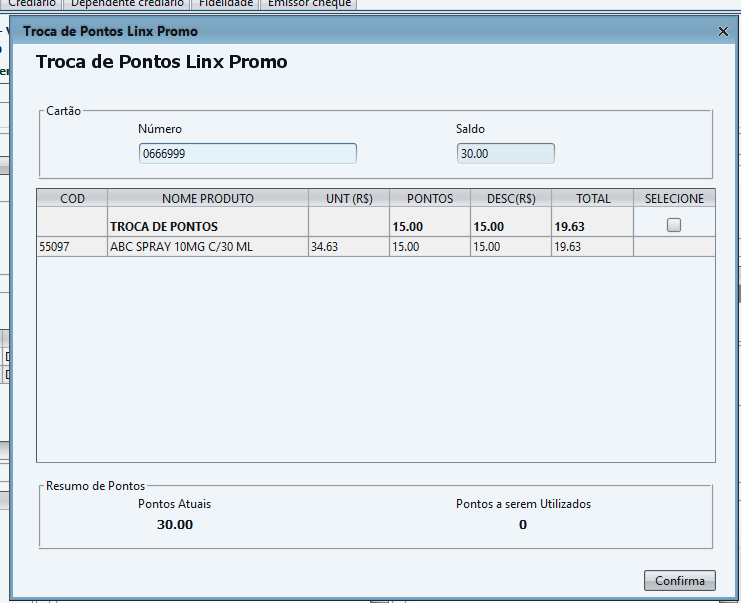Click the TOTAL column header
Viewport: 741px width, 603px height.
[593, 198]
